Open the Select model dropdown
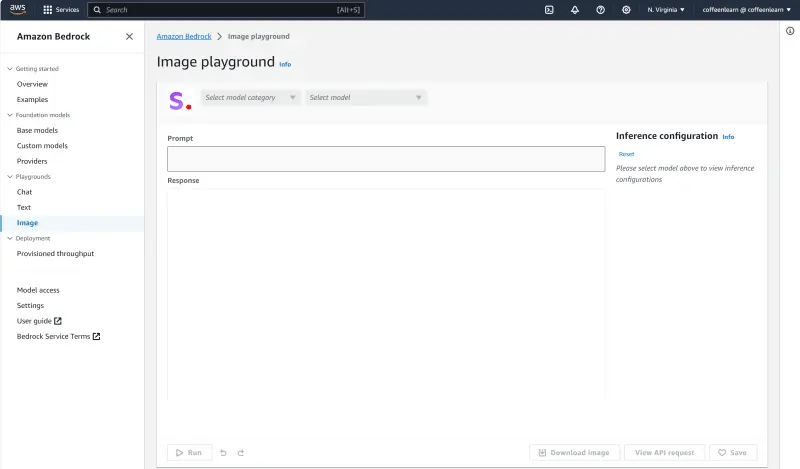 point(366,97)
